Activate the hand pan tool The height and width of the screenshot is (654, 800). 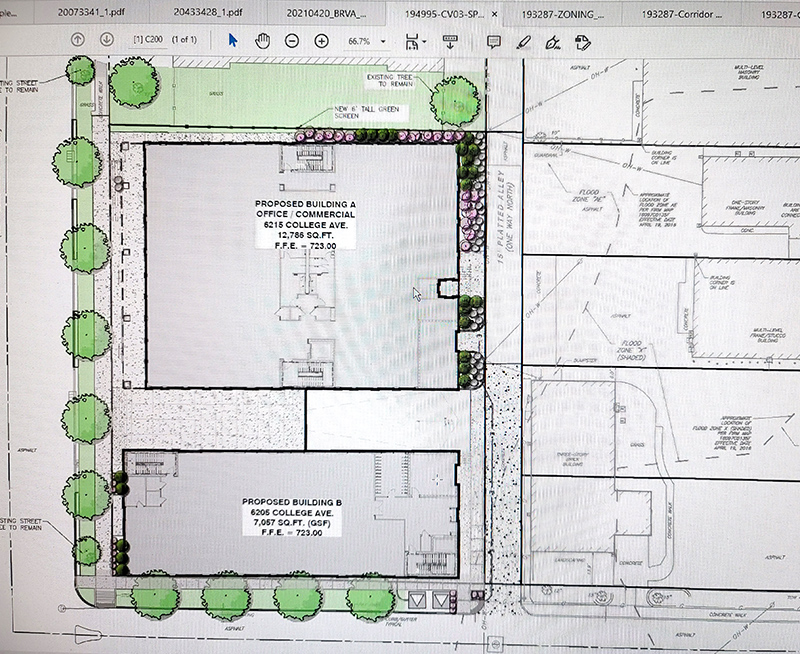pos(262,41)
